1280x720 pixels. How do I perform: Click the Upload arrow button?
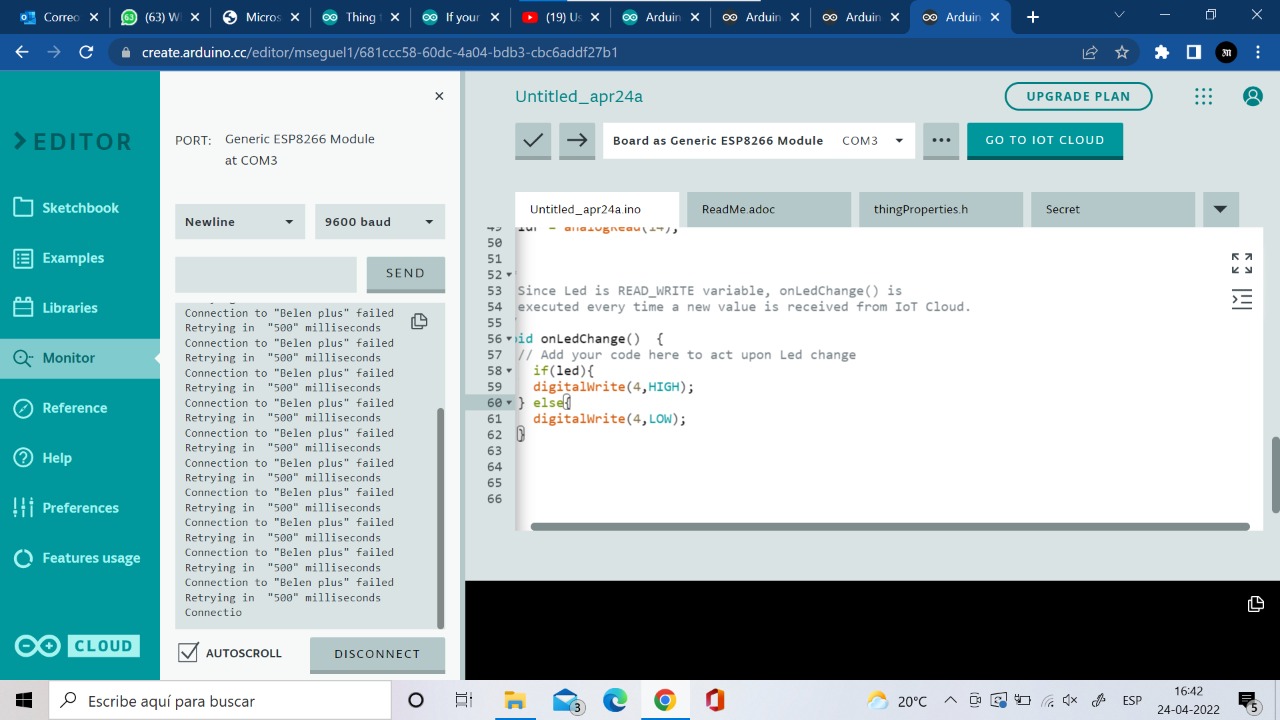click(x=577, y=140)
